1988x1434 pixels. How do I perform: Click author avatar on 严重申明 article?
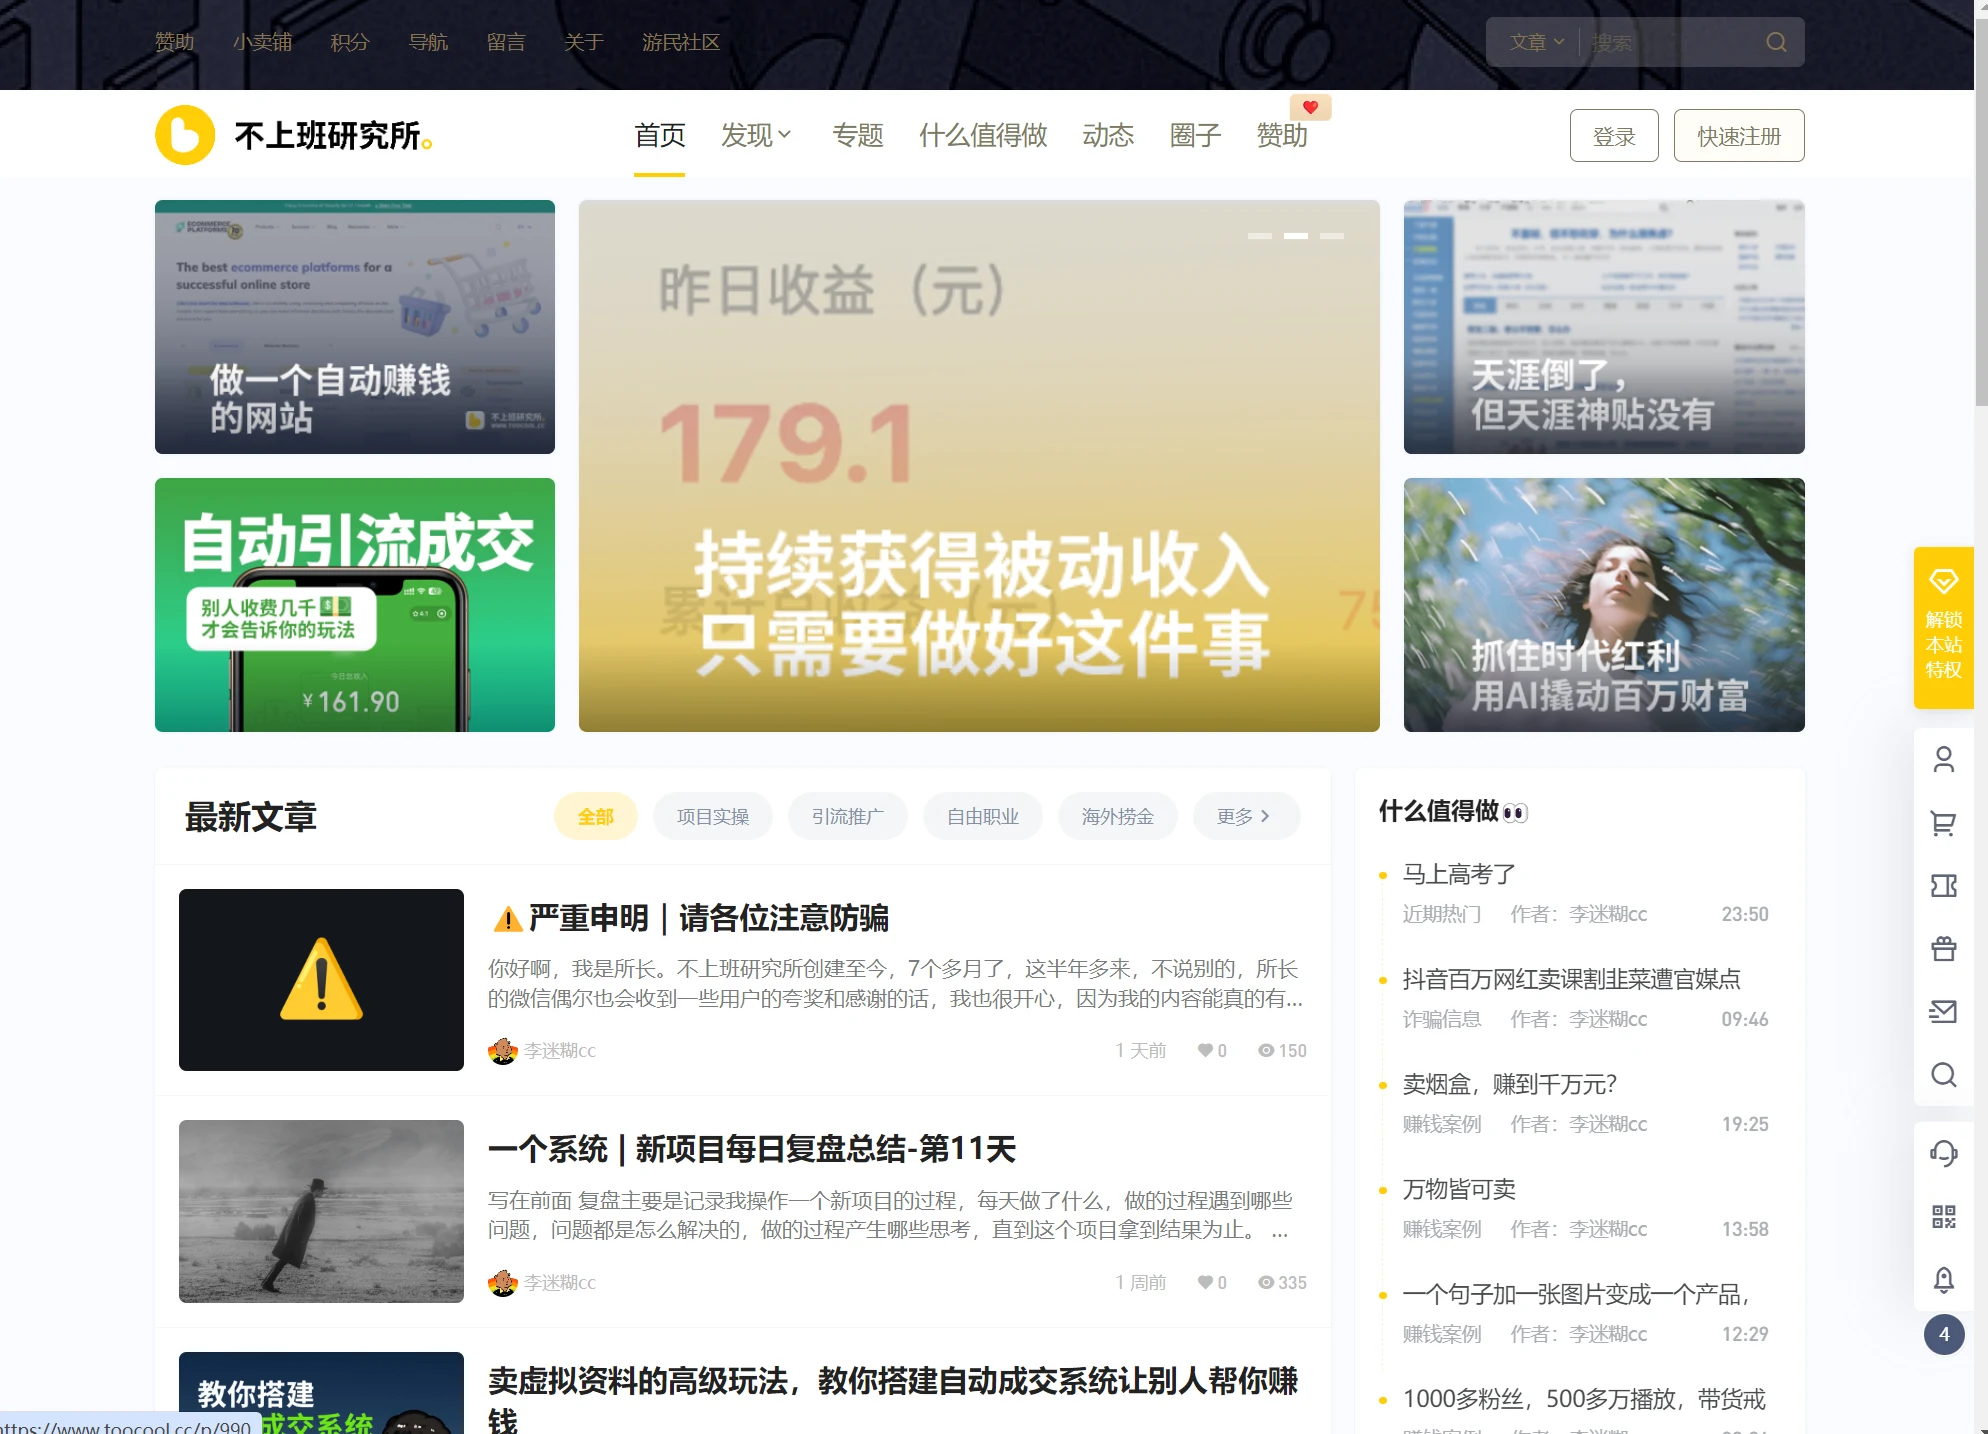point(502,1051)
